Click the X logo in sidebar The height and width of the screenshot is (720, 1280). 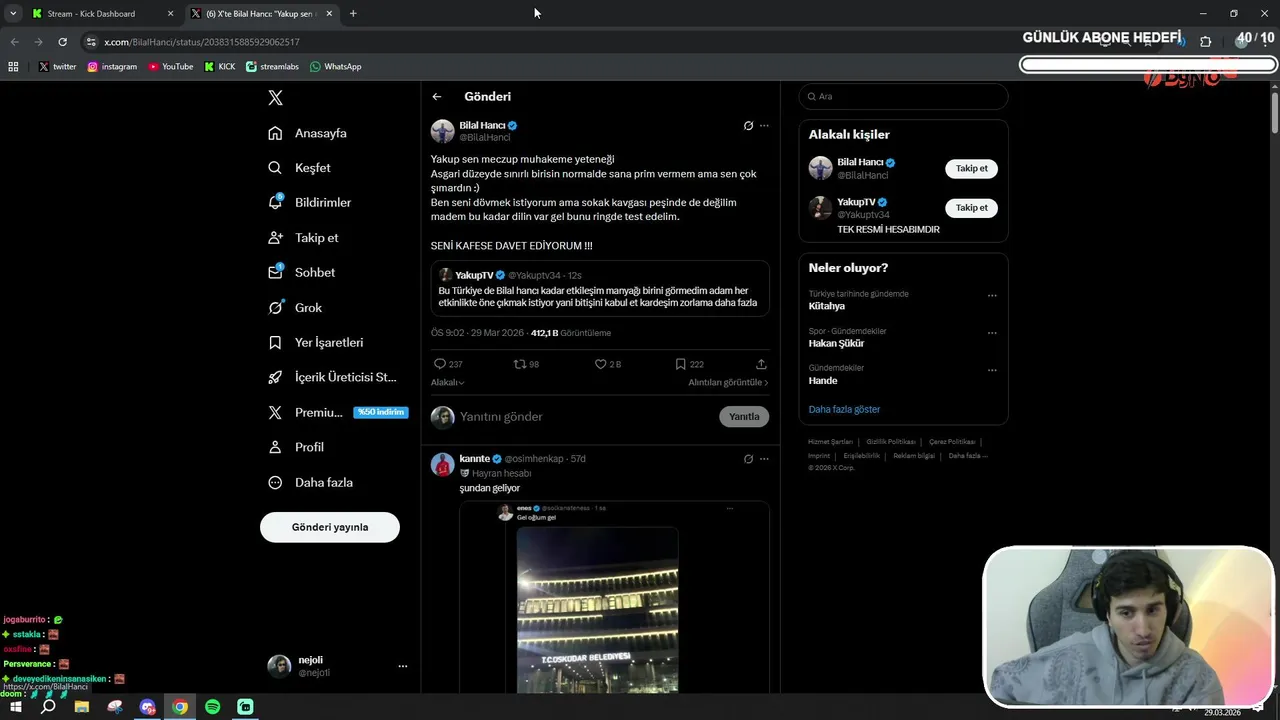coord(275,98)
